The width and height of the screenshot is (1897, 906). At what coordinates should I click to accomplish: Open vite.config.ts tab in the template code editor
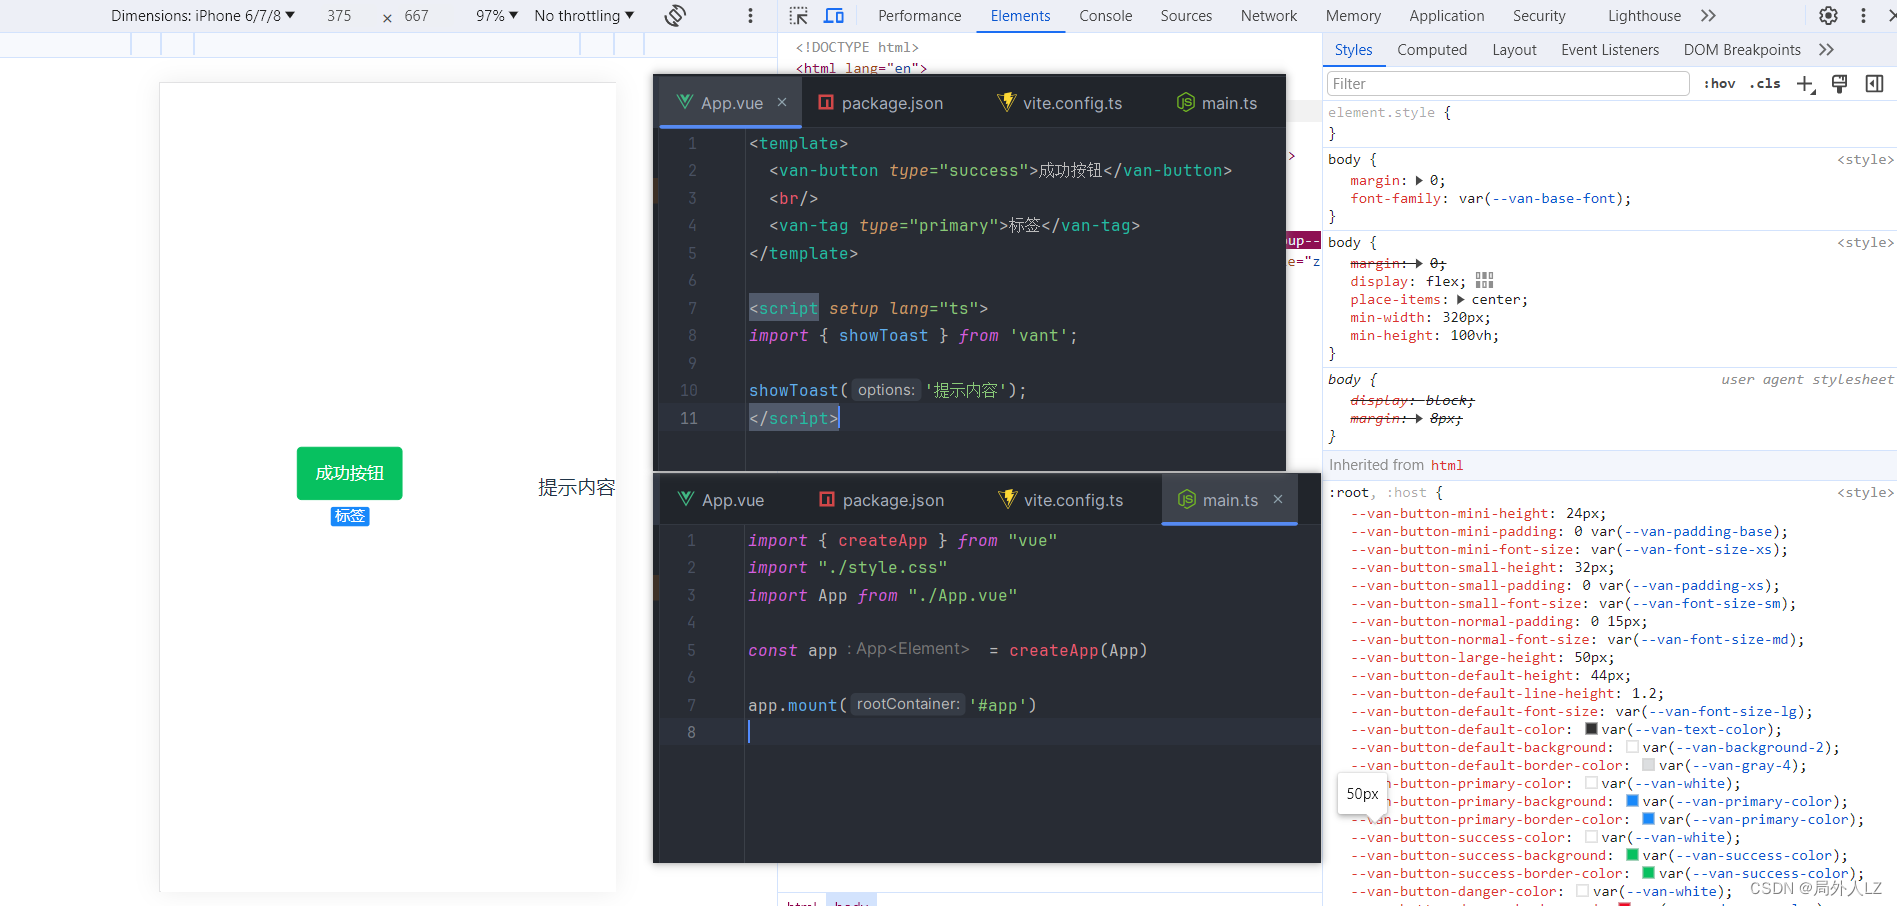click(x=1060, y=103)
